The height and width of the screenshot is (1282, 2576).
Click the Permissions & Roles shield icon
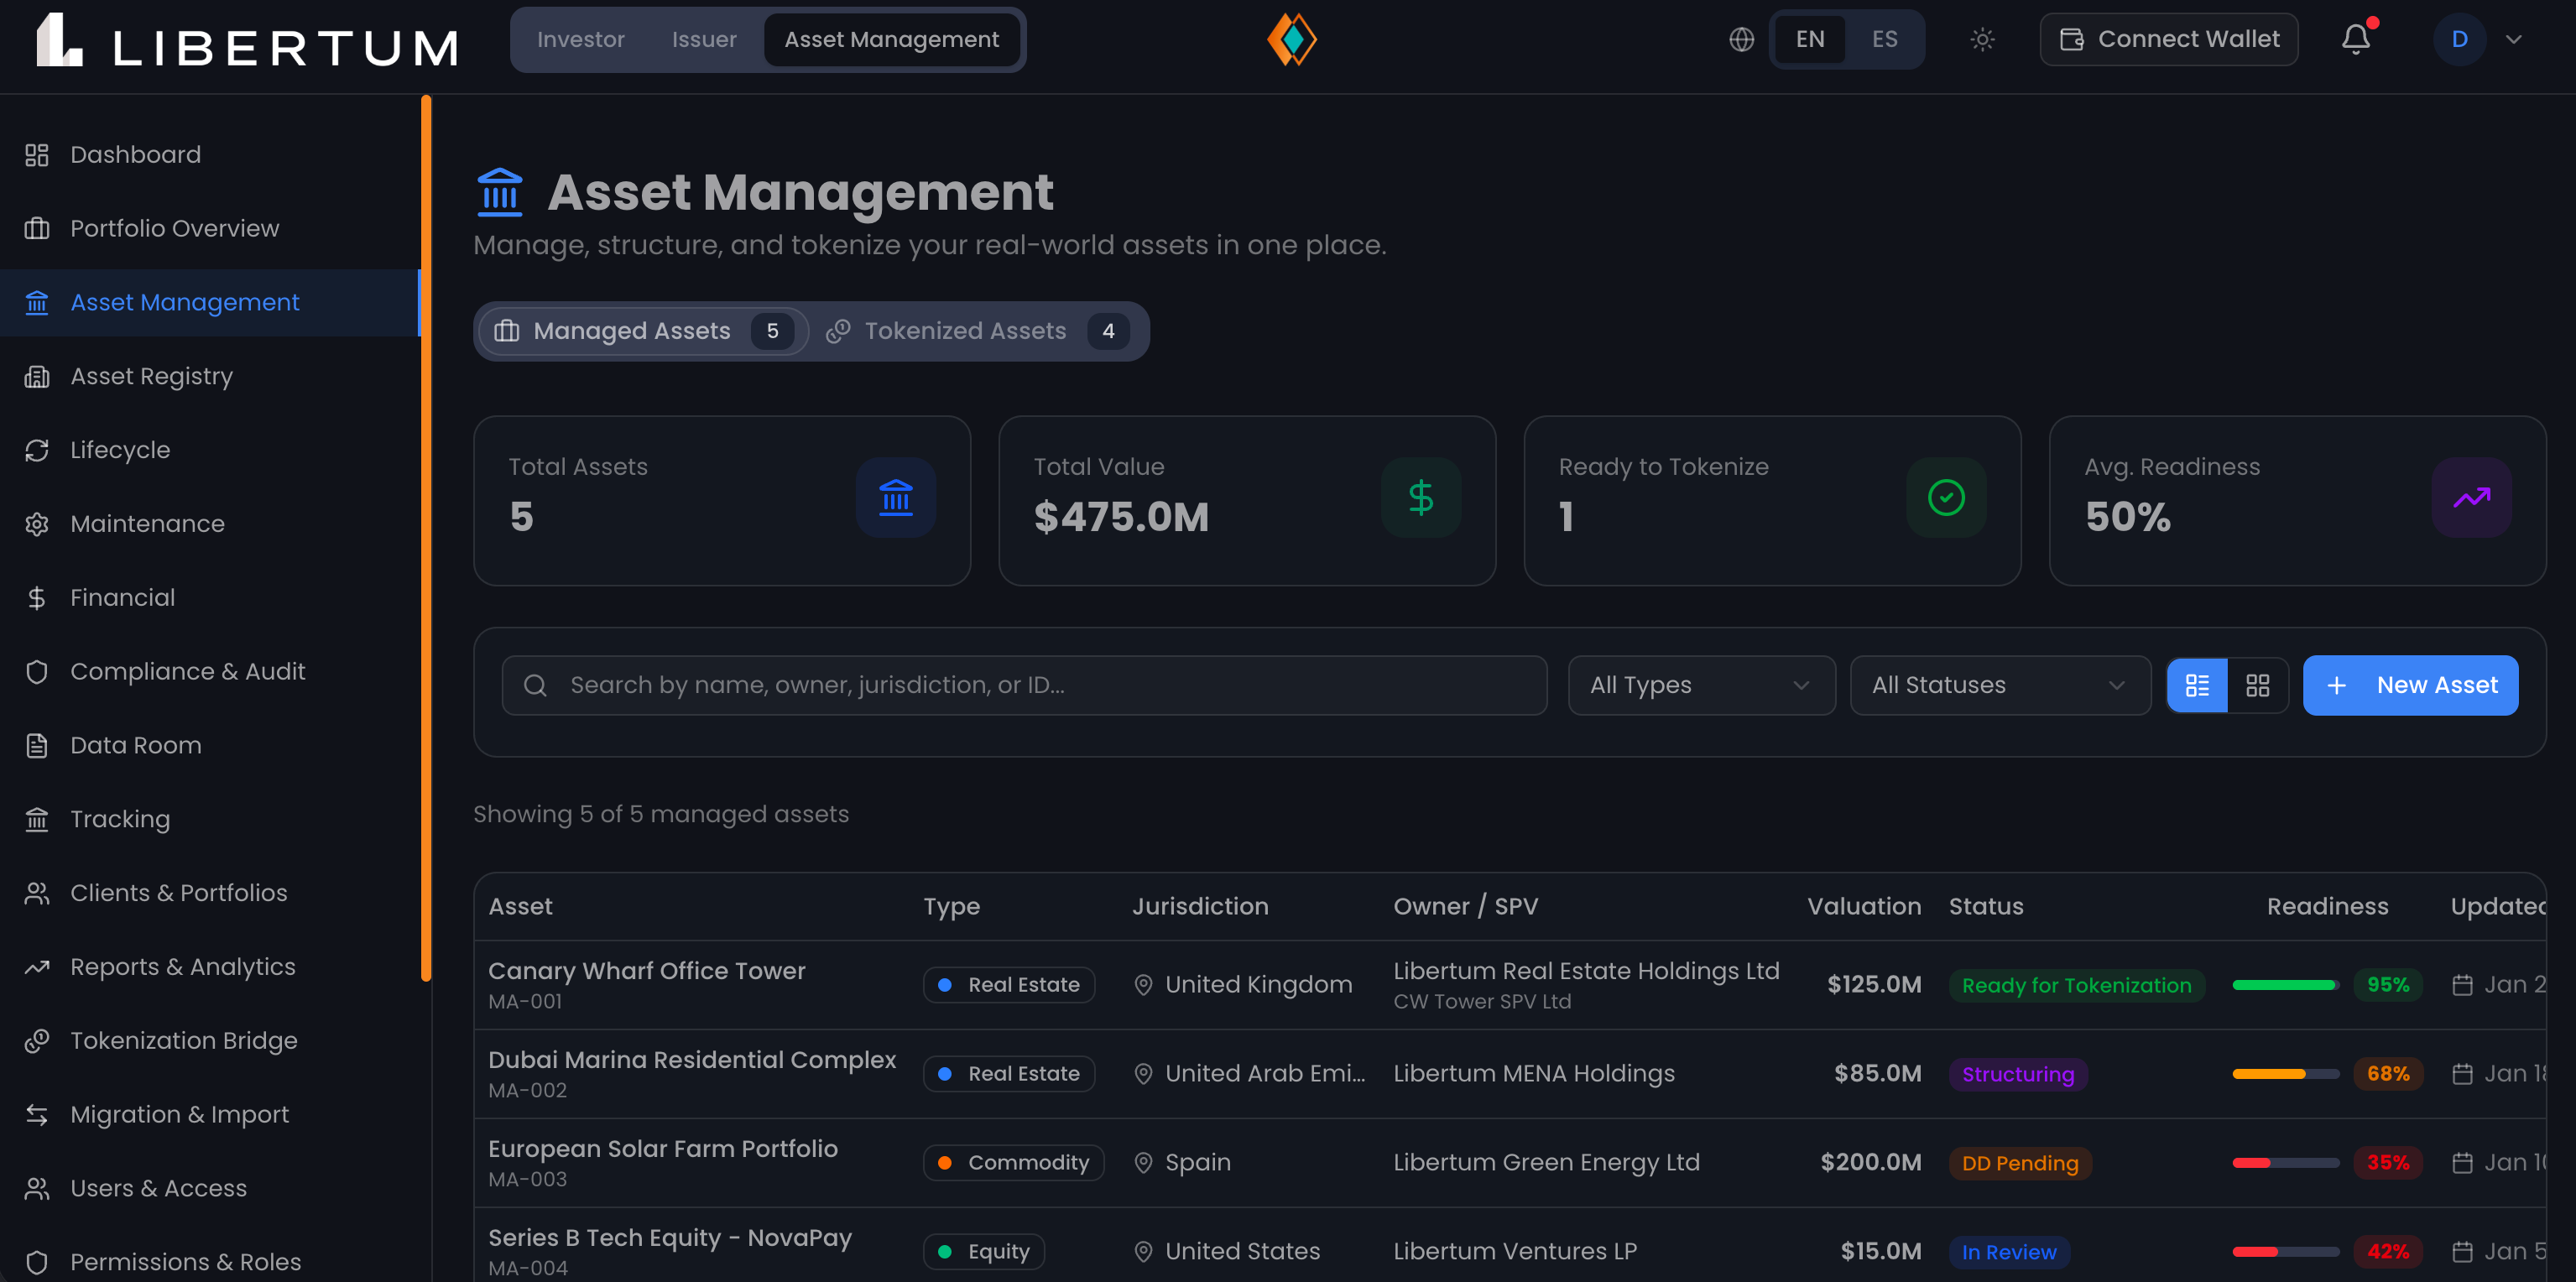tap(37, 1263)
